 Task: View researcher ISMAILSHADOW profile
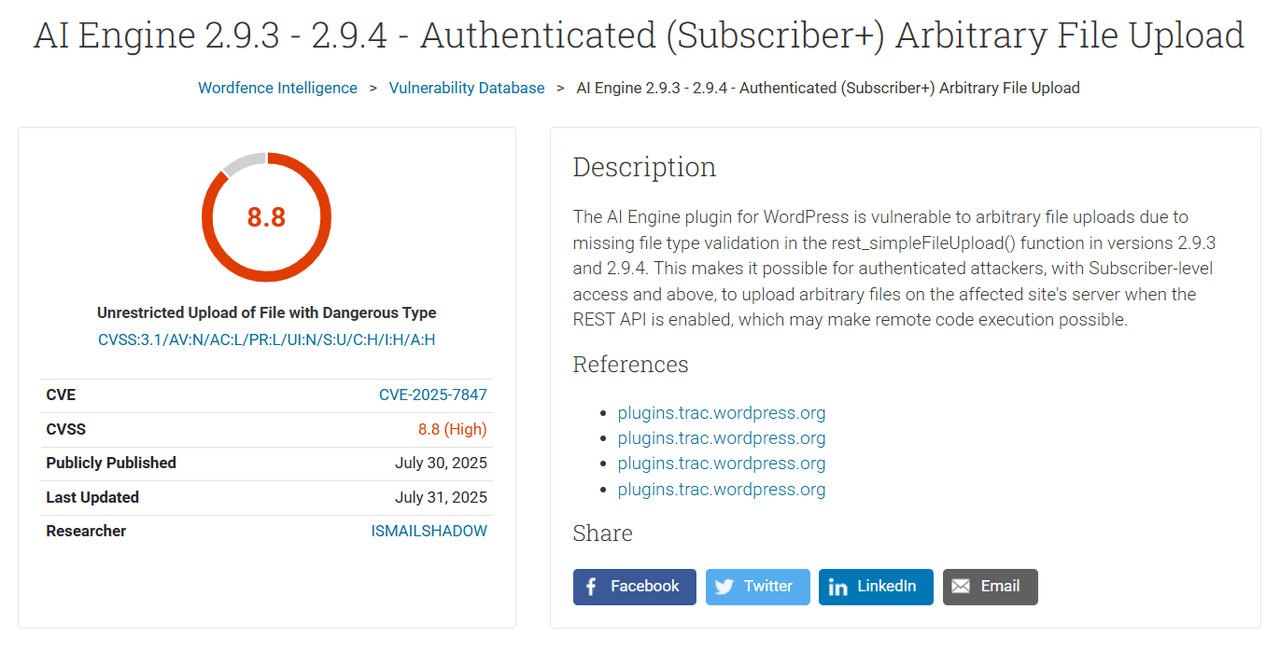(429, 531)
